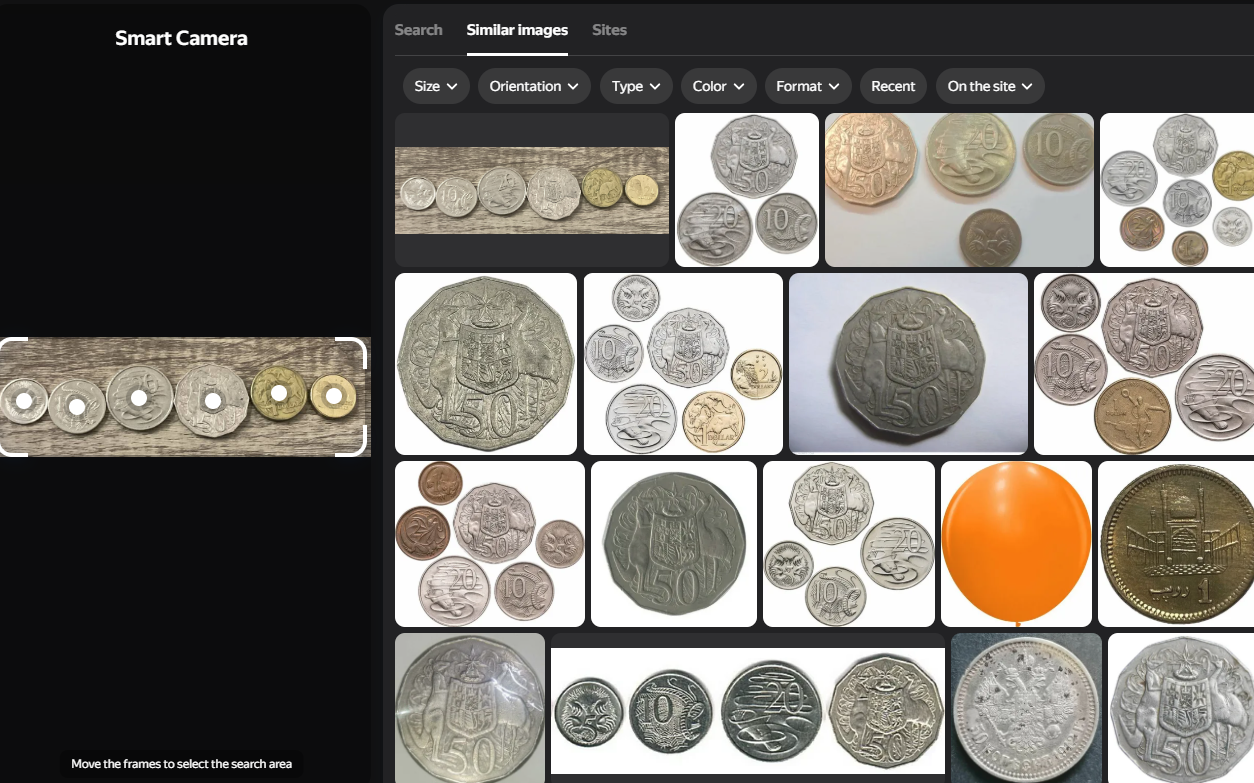Open the 50-cent coin on blue-grey background thumbnail
1254x783 pixels.
click(908, 364)
